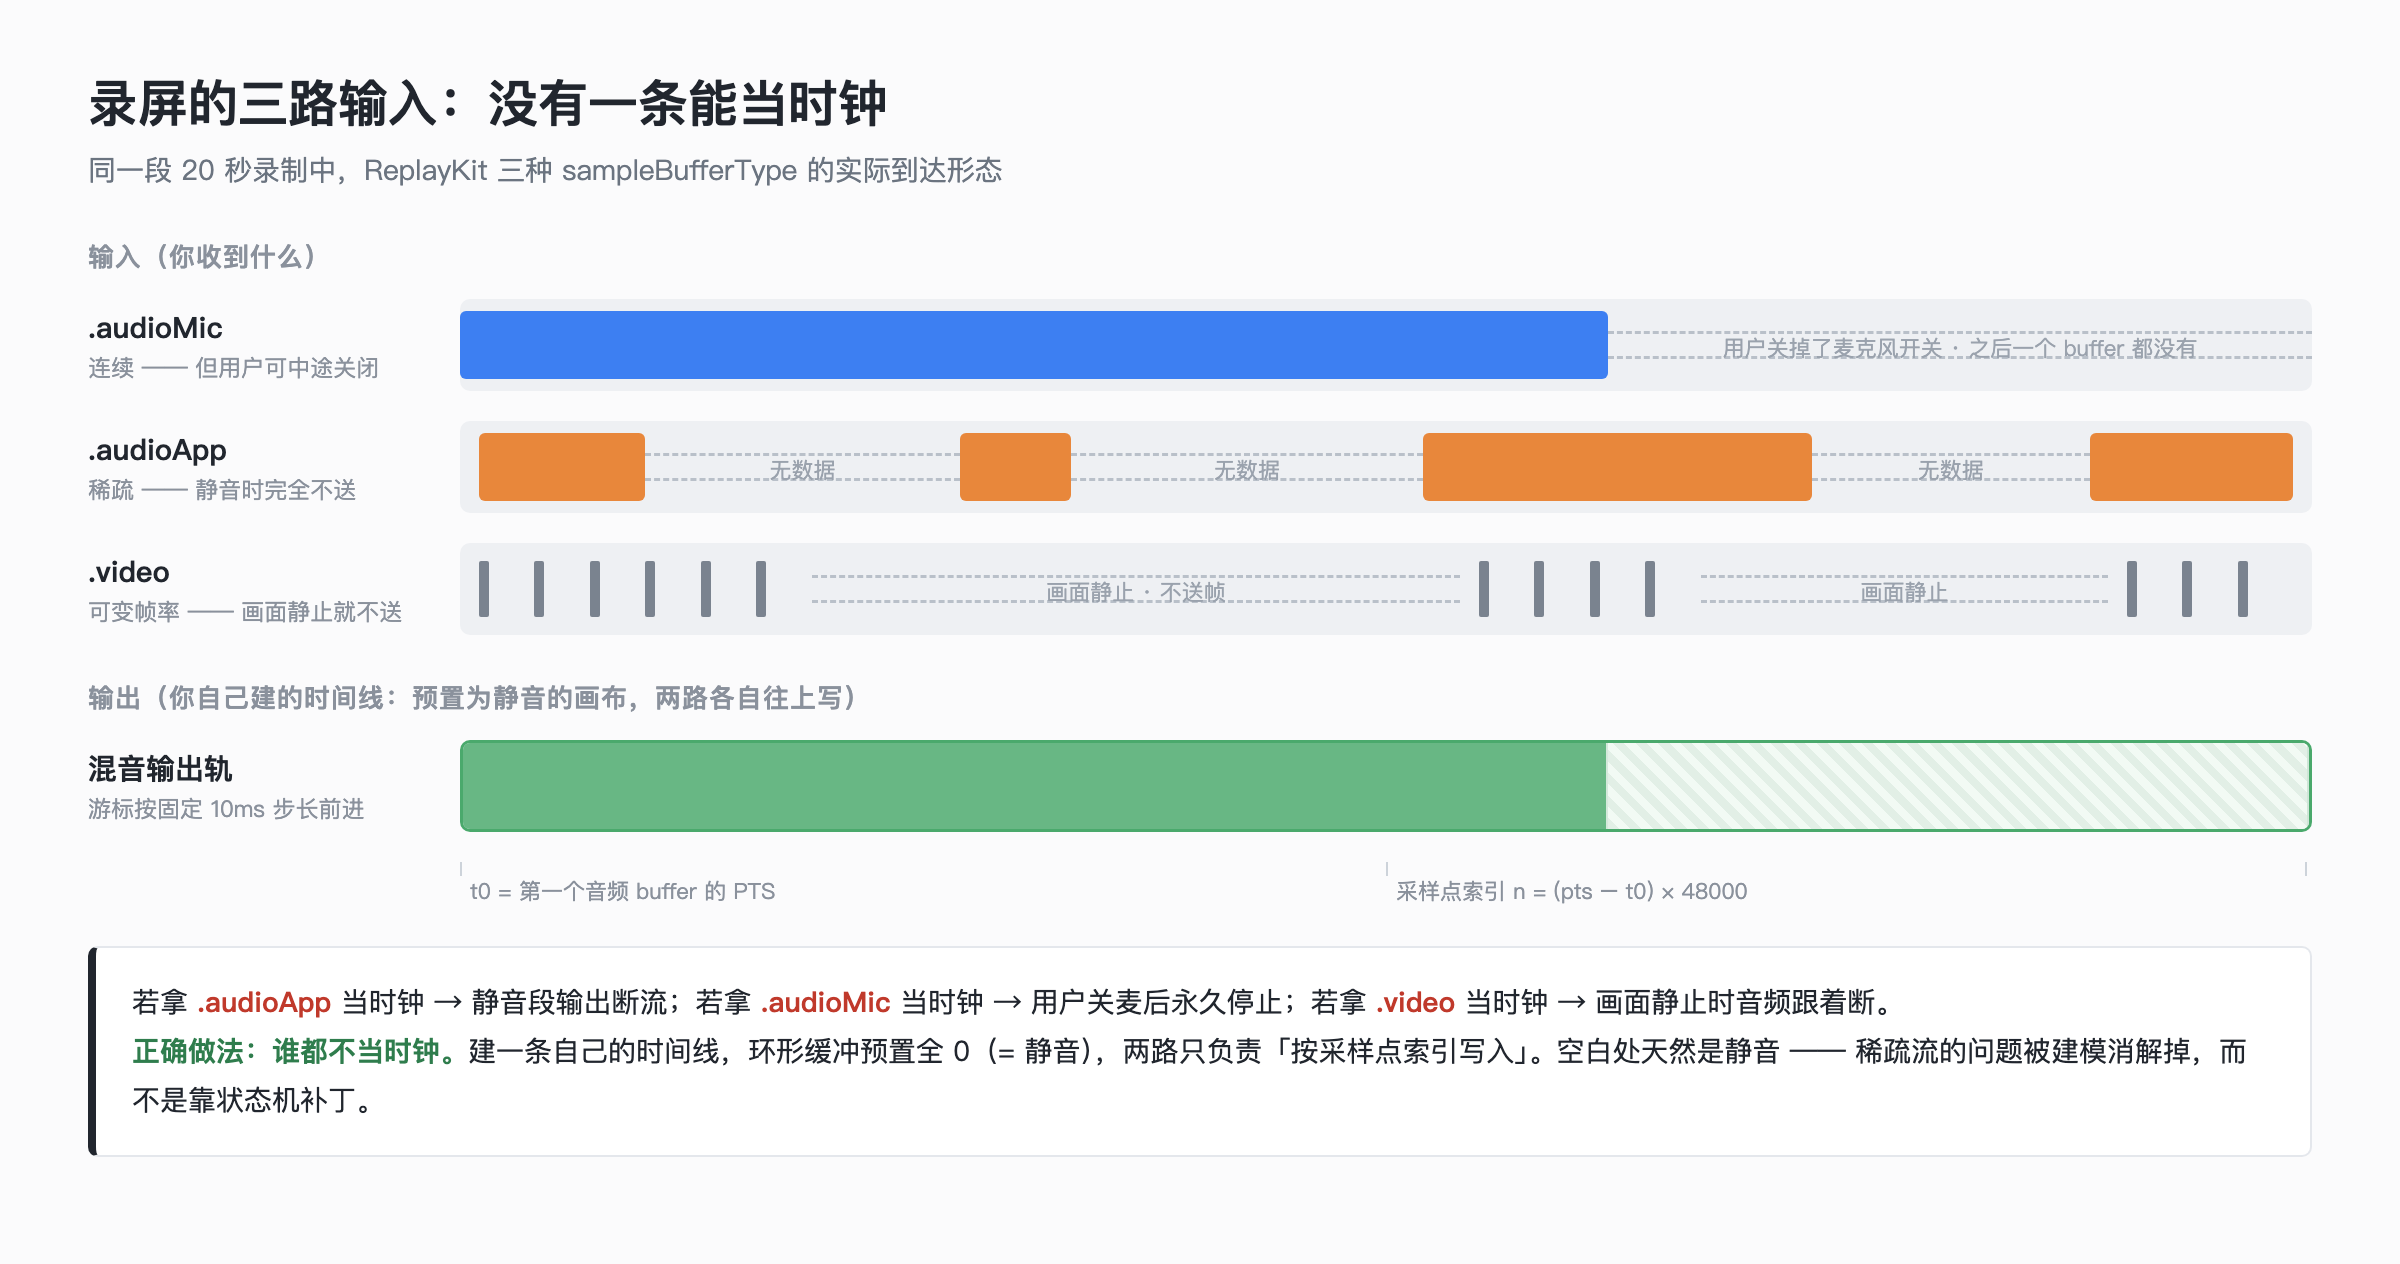Image resolution: width=2400 pixels, height=1264 pixels.
Task: Click the text 可变帧率 —— 画面静止就不送
Action: (x=245, y=612)
